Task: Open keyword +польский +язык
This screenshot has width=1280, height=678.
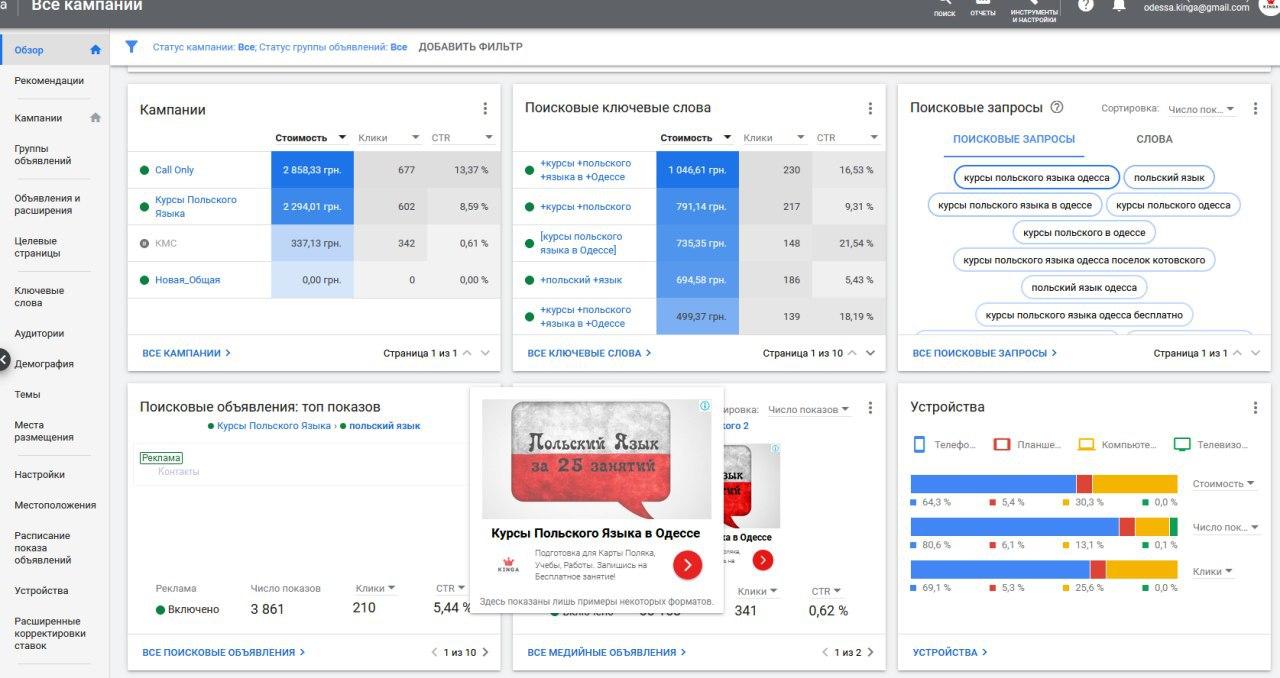Action: click(x=581, y=280)
